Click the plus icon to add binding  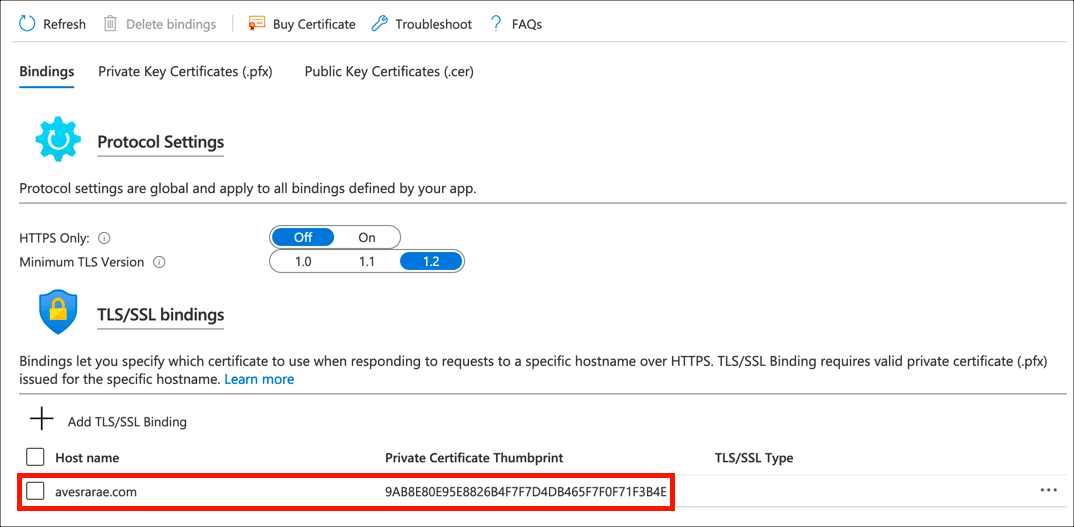(x=41, y=419)
